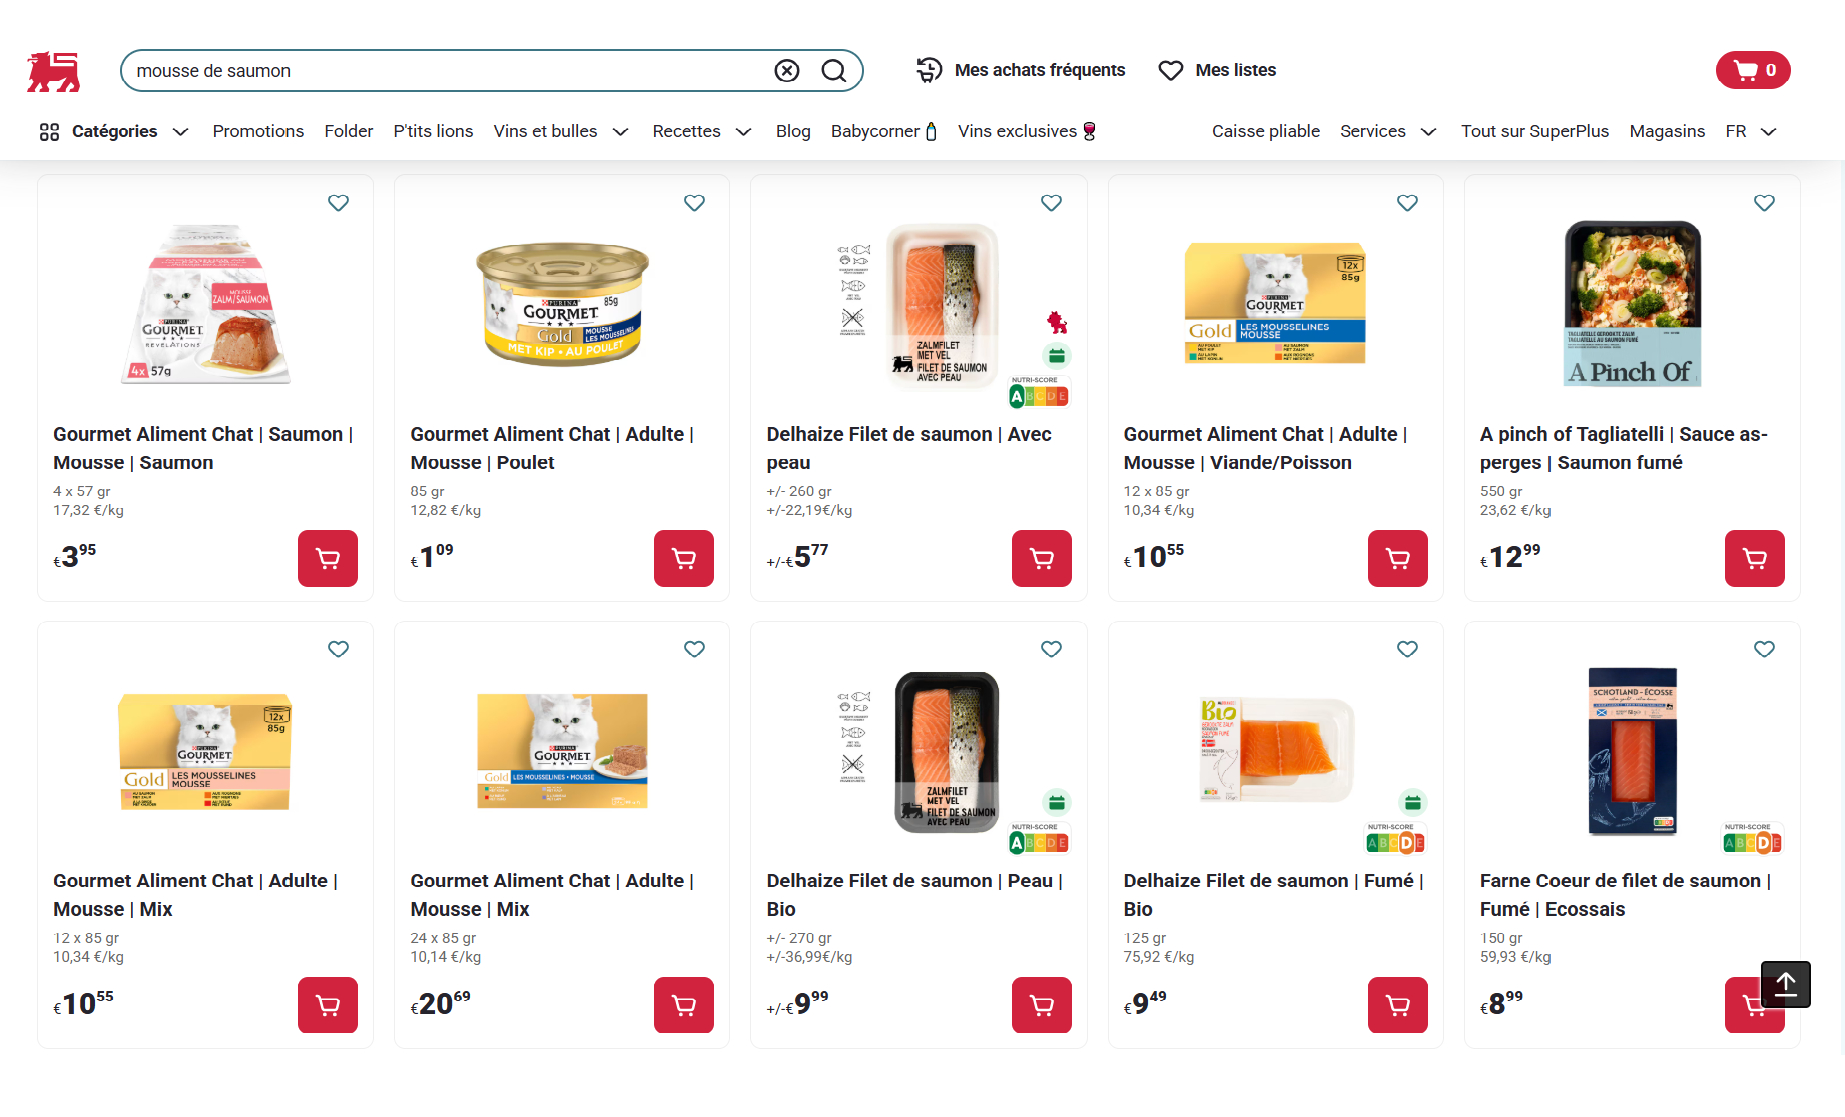Add Gourmet Mousse Saumon 4 x 57 gr to cart
The height and width of the screenshot is (1117, 1845).
coord(327,558)
